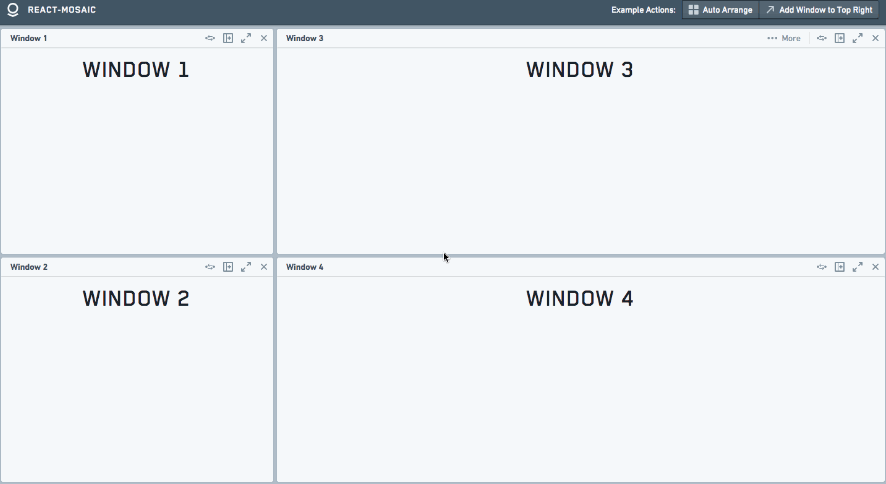Split Window 1 using its split icon
This screenshot has width=886, height=484.
pos(228,38)
